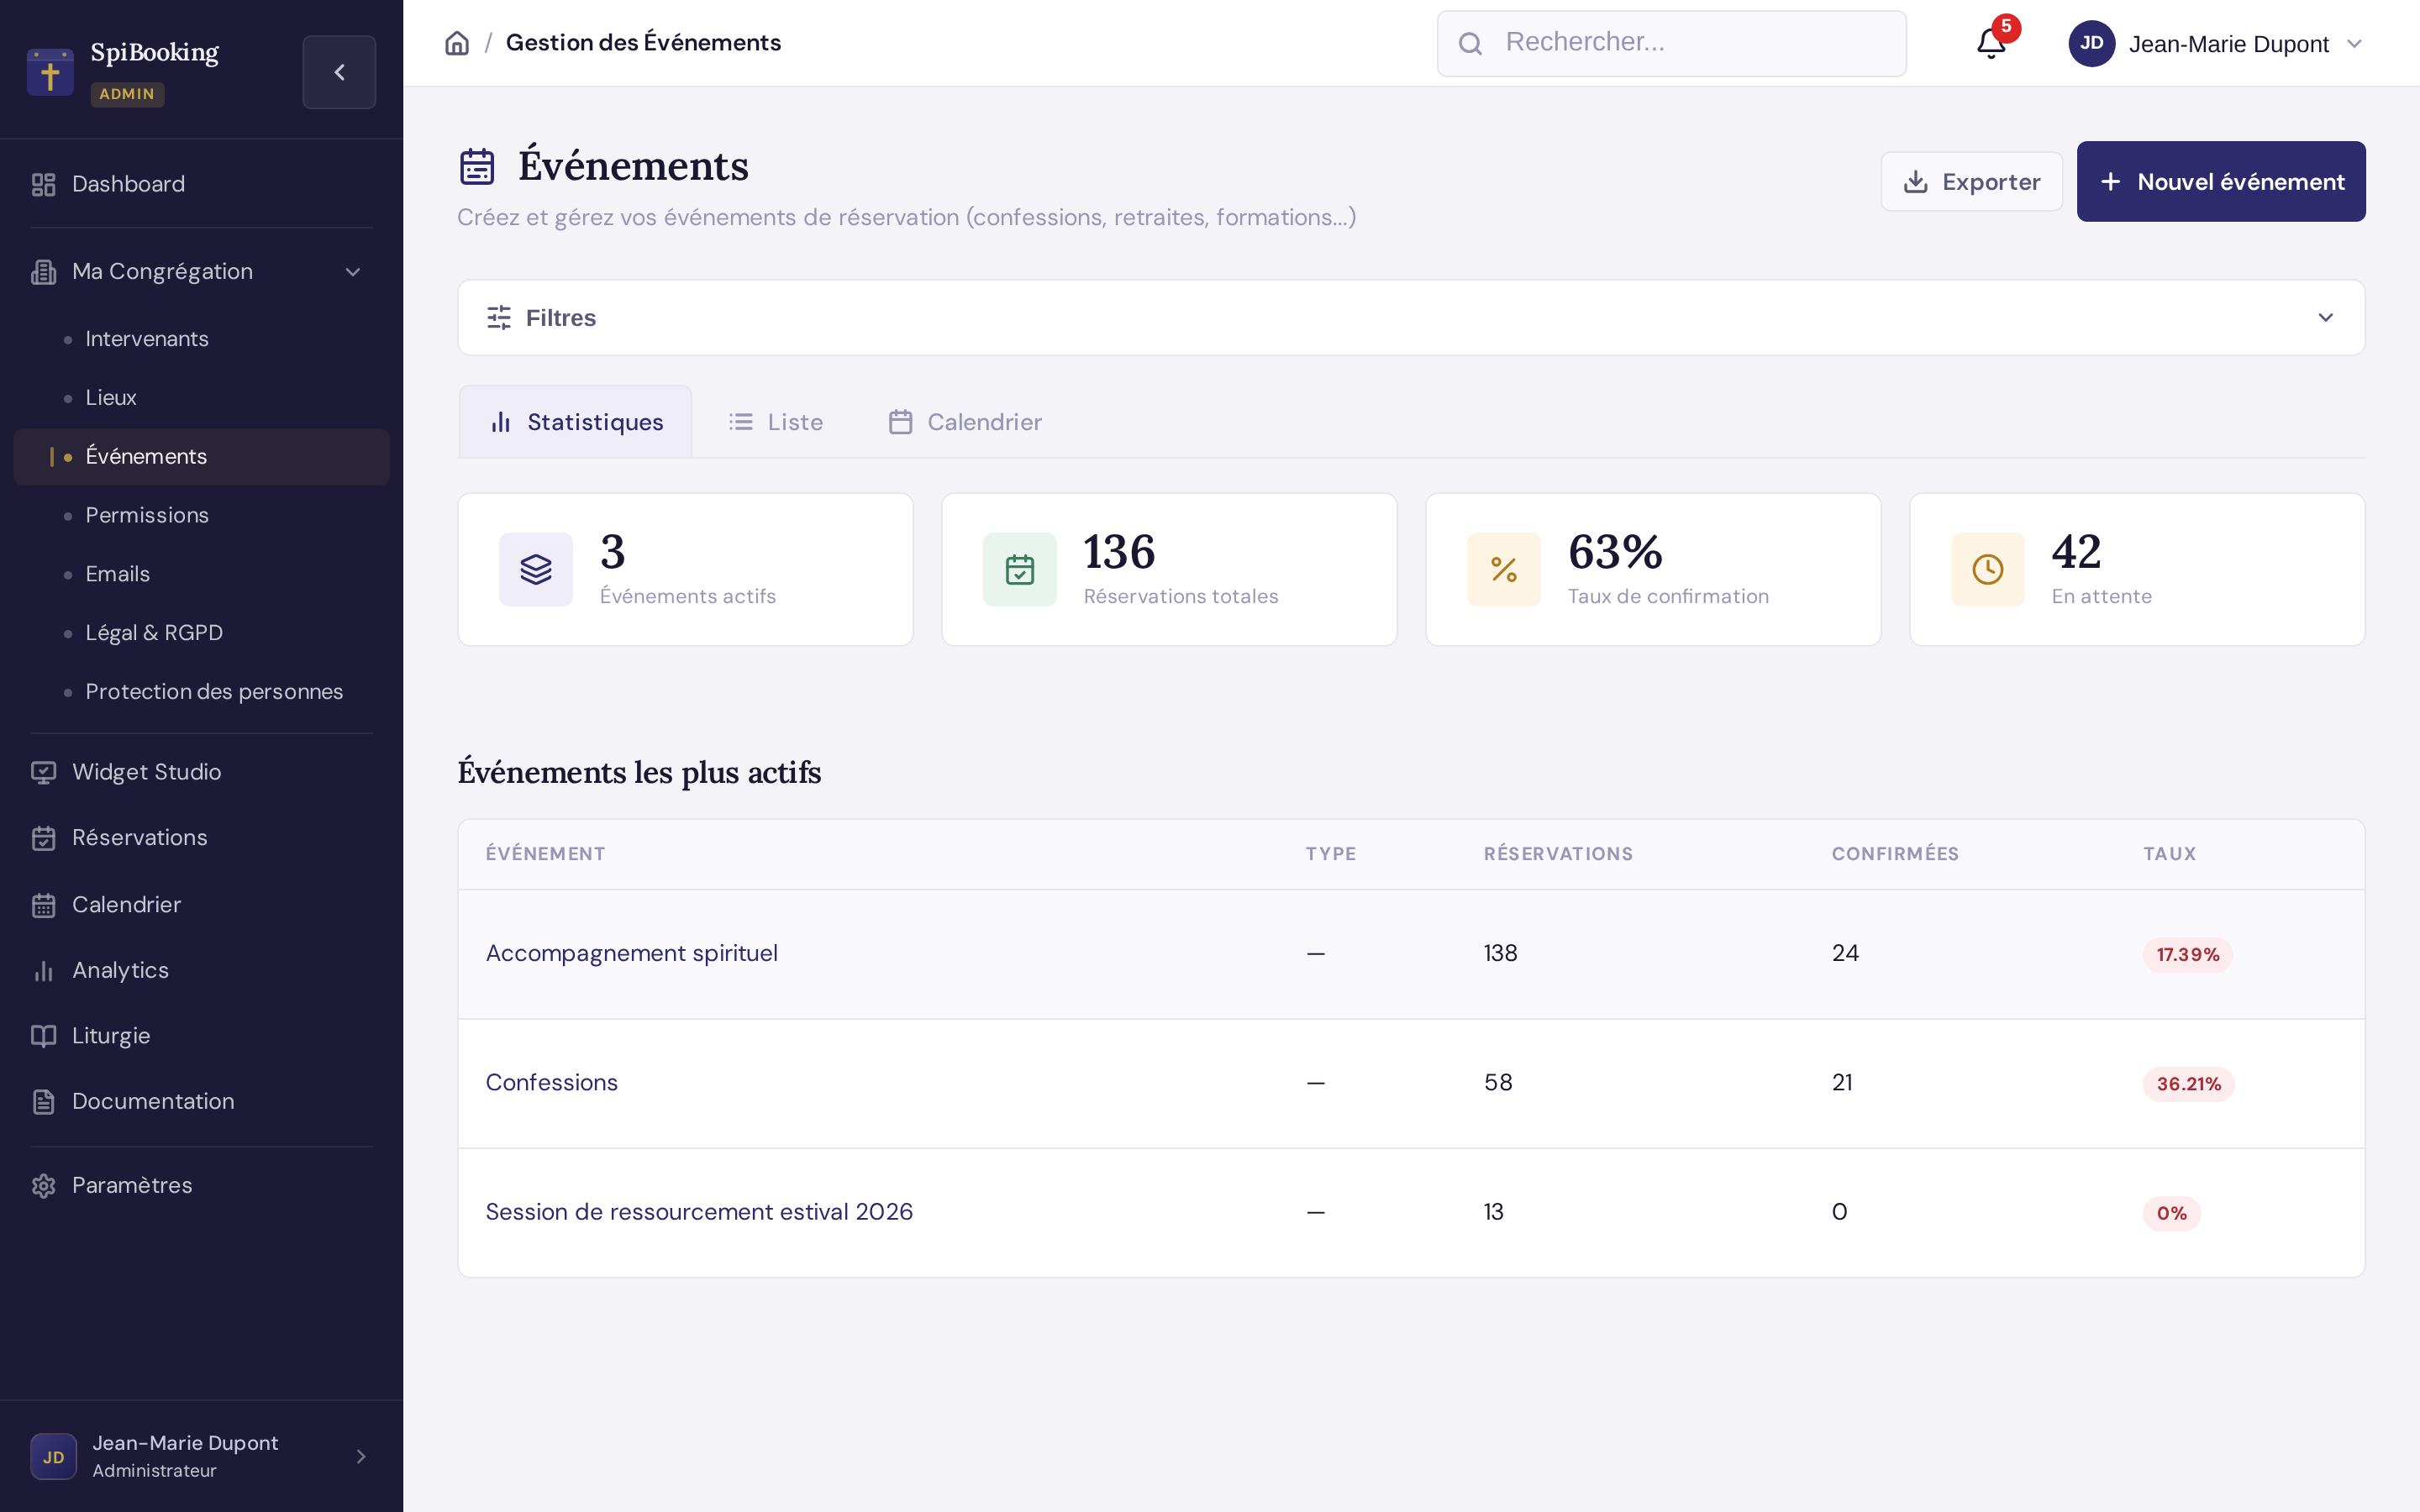The image size is (2420, 1512).
Task: Click the Calendrier icon in the sidebar
Action: (43, 905)
